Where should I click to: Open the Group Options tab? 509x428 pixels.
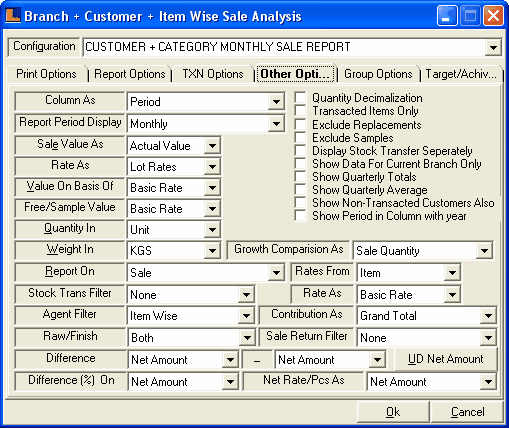378,74
